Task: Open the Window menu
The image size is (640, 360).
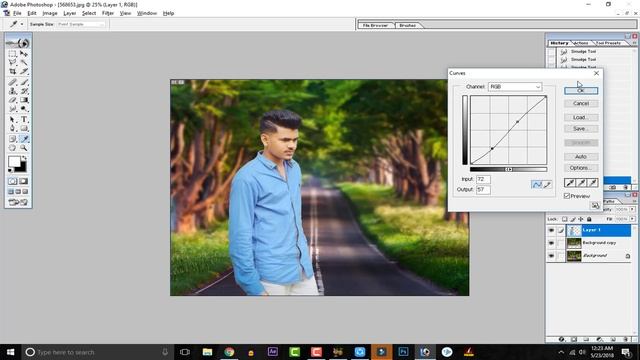Action: click(x=147, y=13)
